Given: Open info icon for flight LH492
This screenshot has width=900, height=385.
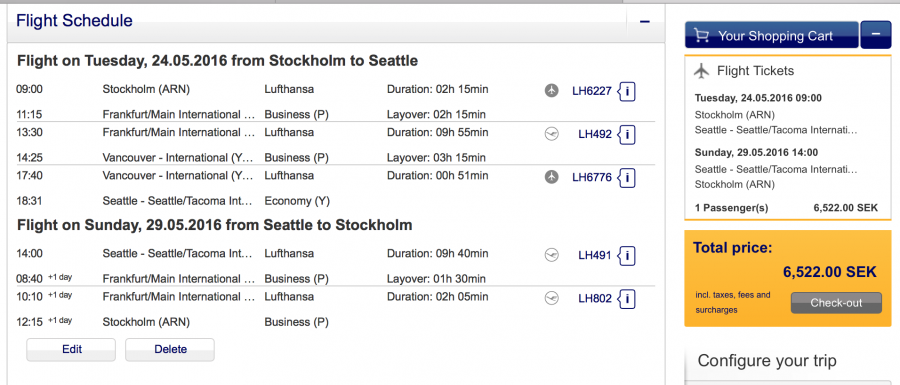Looking at the screenshot, I should click(x=627, y=135).
